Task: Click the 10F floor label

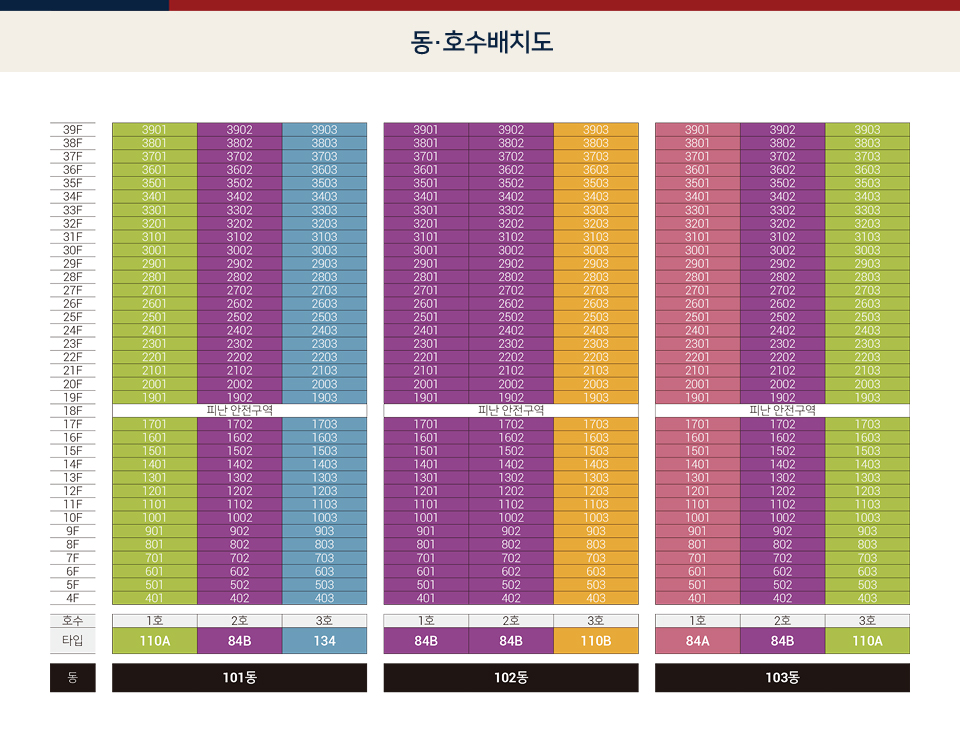Action: (x=72, y=517)
